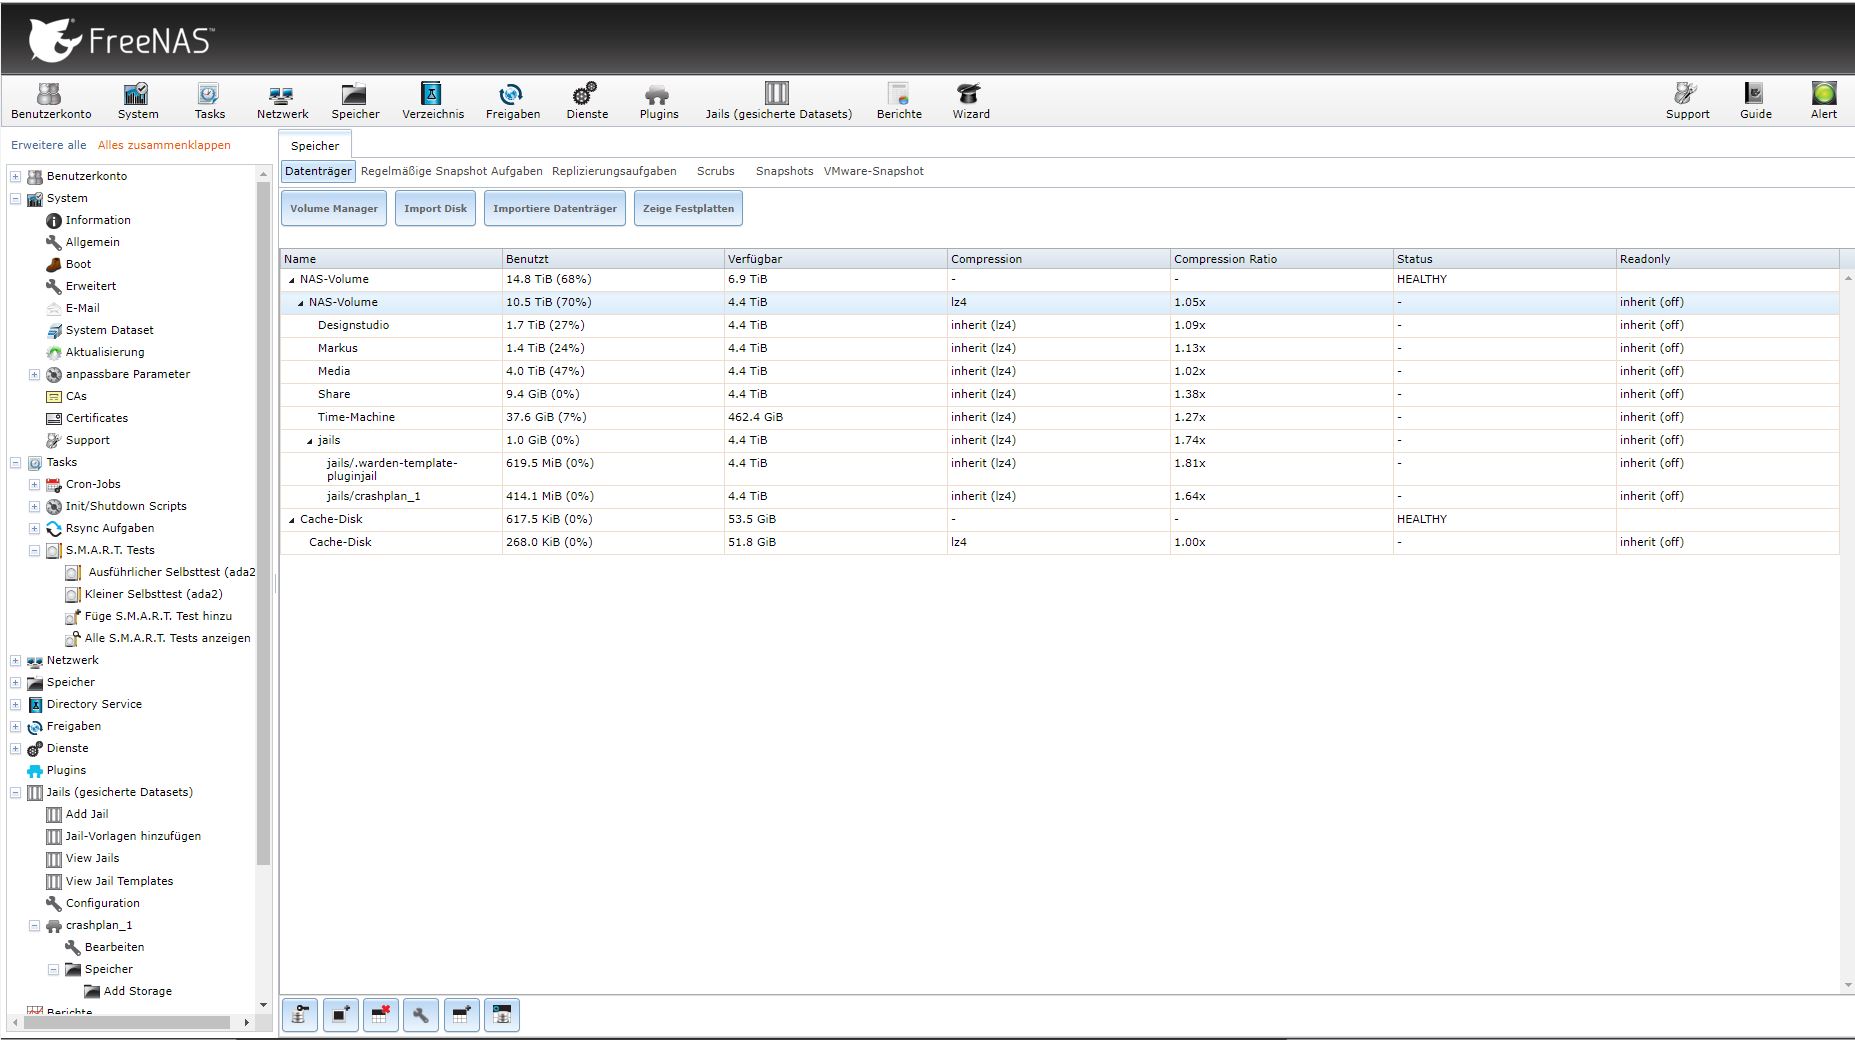Image resolution: width=1855 pixels, height=1040 pixels.
Task: Expand the Netzwerk sidebar node
Action: pyautogui.click(x=15, y=660)
